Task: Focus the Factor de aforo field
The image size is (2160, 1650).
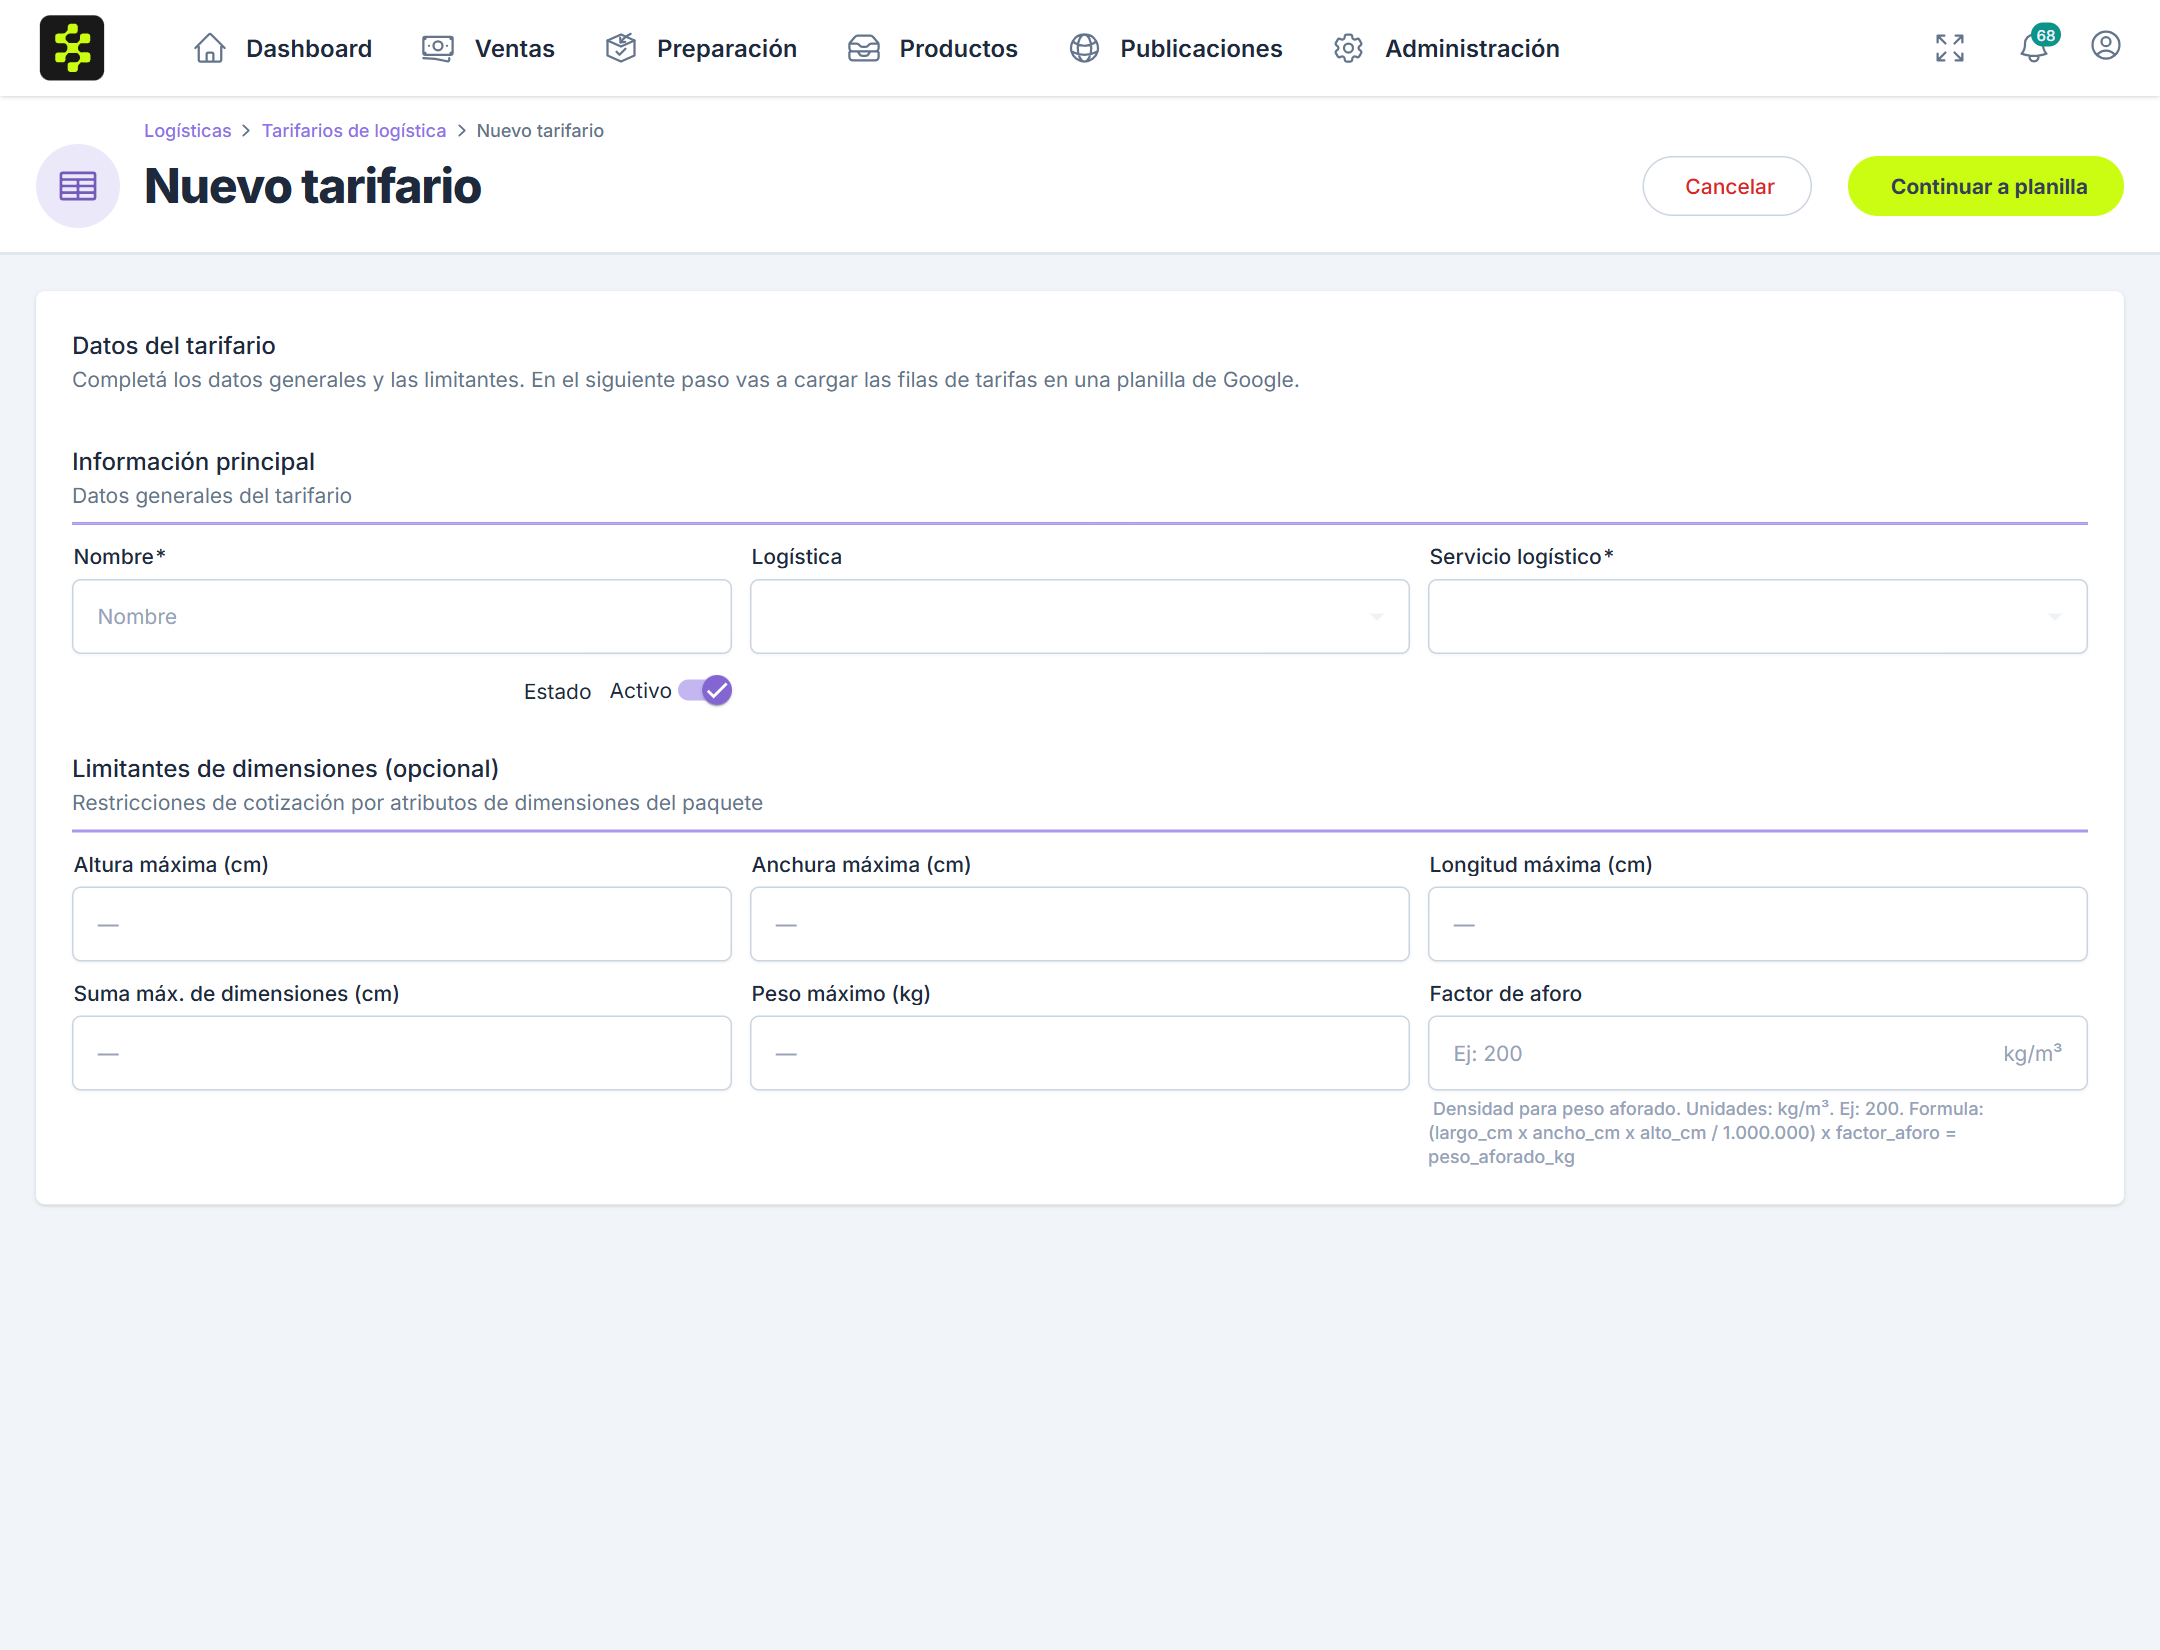Action: 1757,1053
